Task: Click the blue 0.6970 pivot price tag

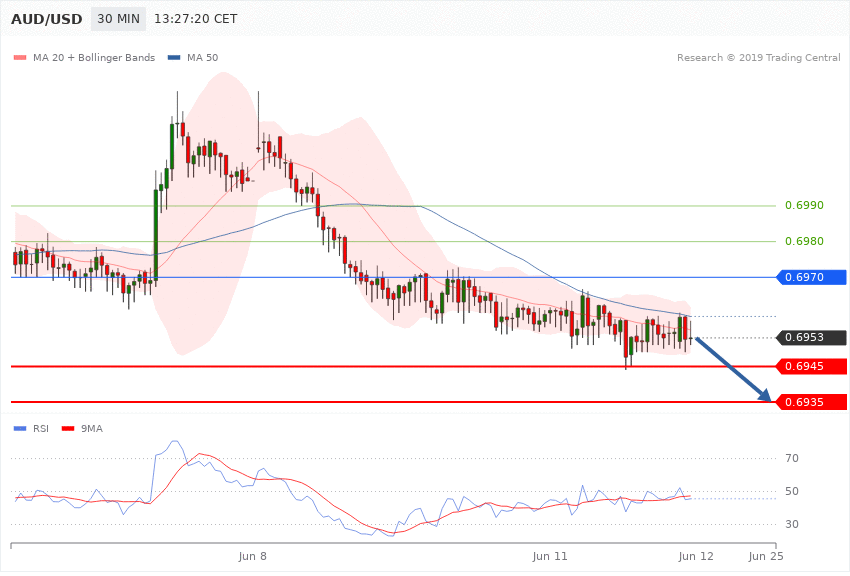Action: click(x=812, y=277)
